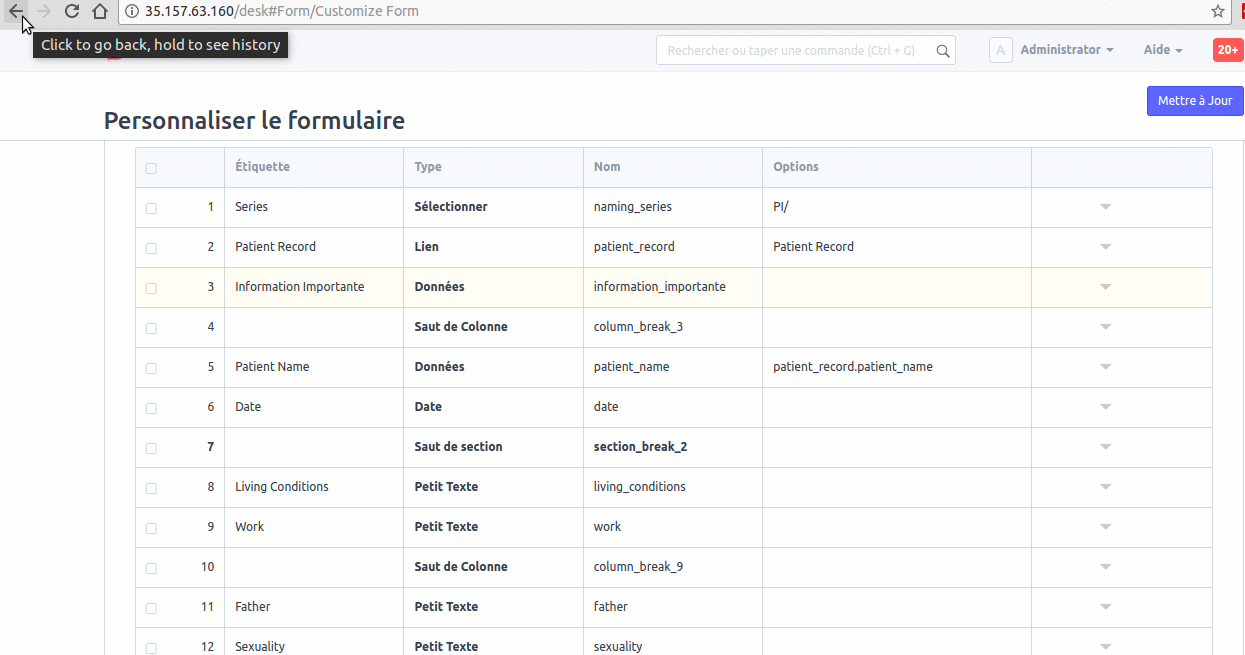Click the site info icon in address bar
The width and height of the screenshot is (1245, 655).
click(133, 12)
